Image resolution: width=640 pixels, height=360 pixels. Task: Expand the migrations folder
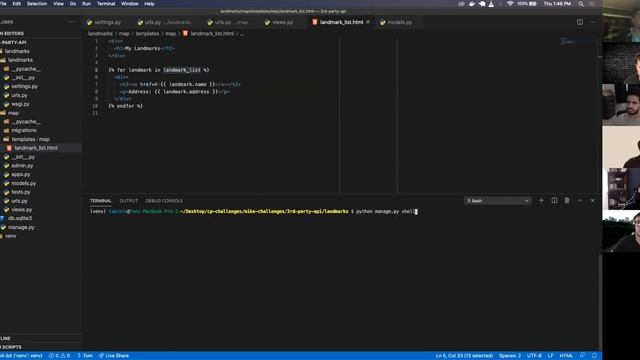click(24, 131)
